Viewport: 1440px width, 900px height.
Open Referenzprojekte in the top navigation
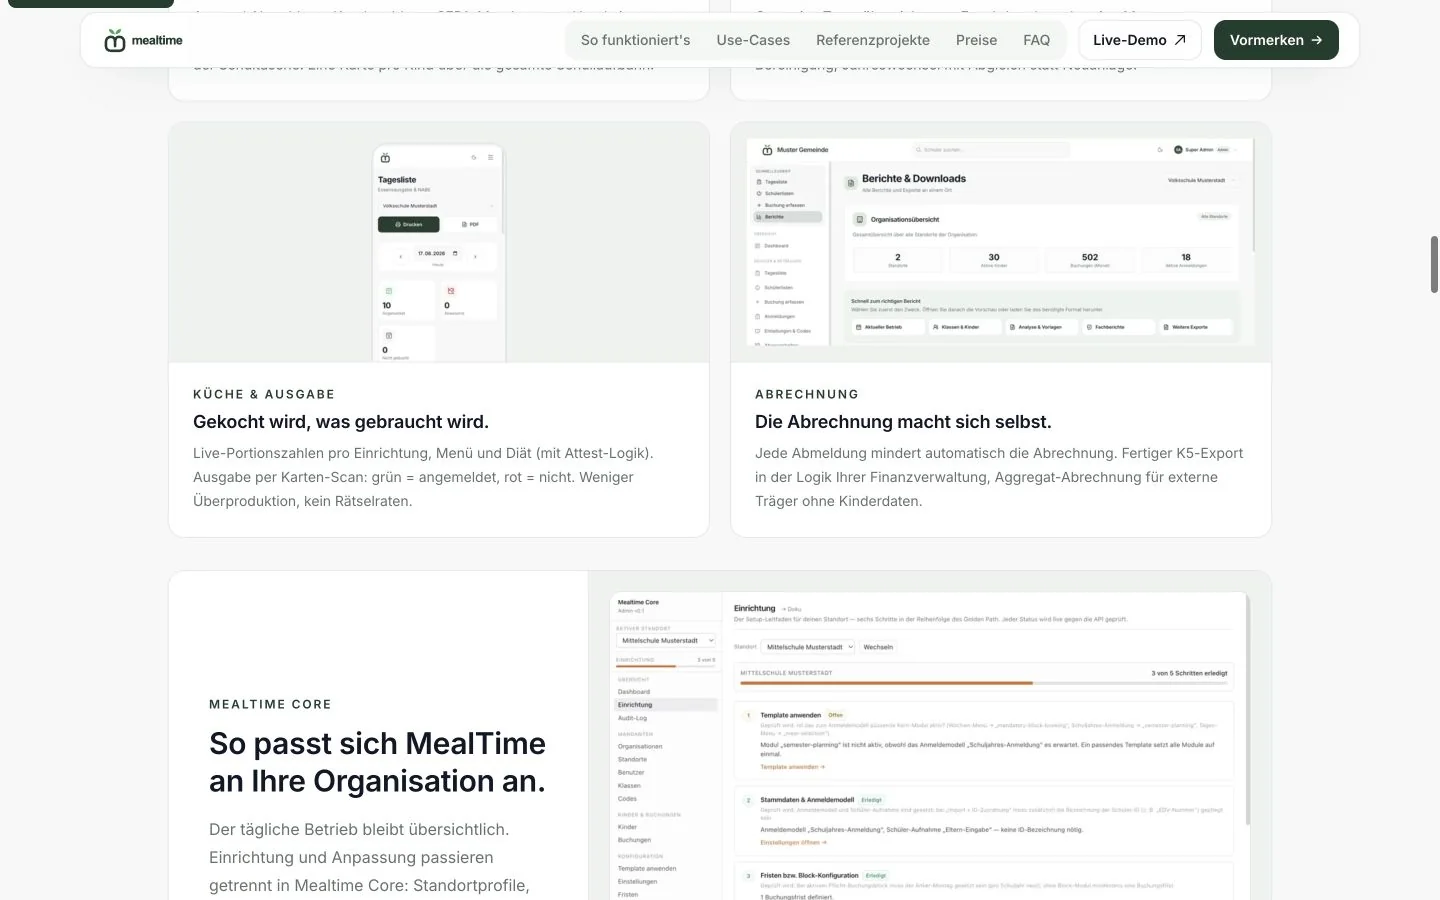pyautogui.click(x=873, y=40)
